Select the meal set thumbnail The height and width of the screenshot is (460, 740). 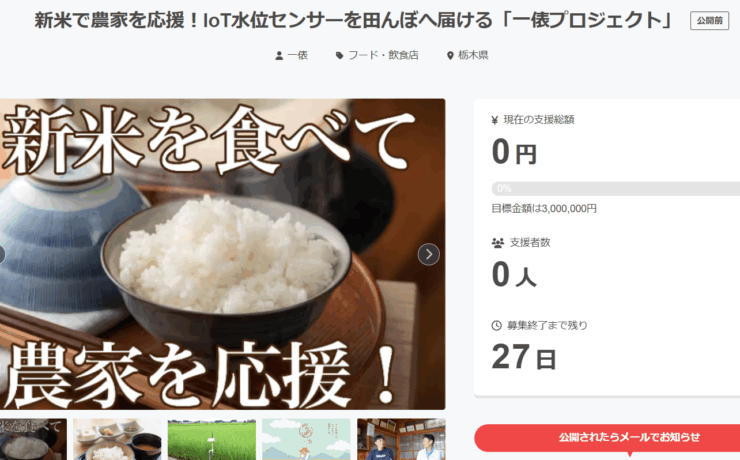click(117, 439)
